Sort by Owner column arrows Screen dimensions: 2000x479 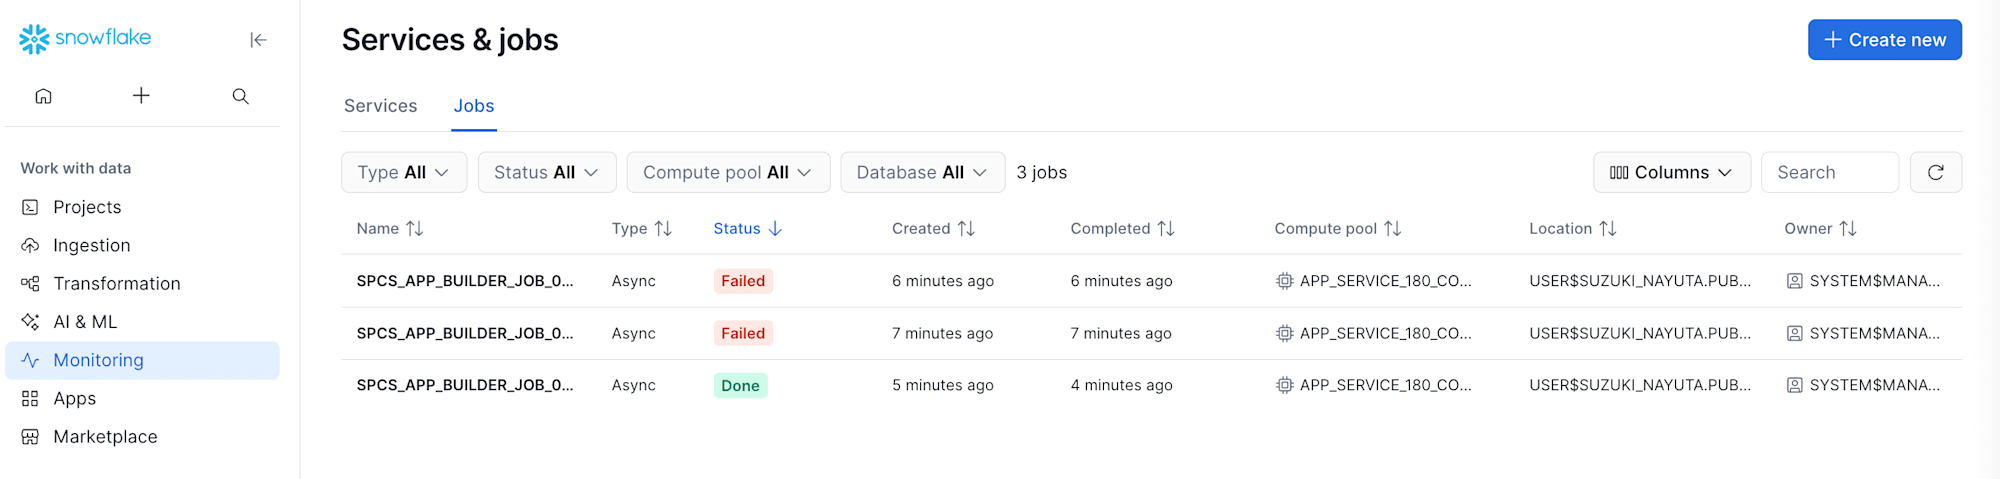pos(1847,229)
